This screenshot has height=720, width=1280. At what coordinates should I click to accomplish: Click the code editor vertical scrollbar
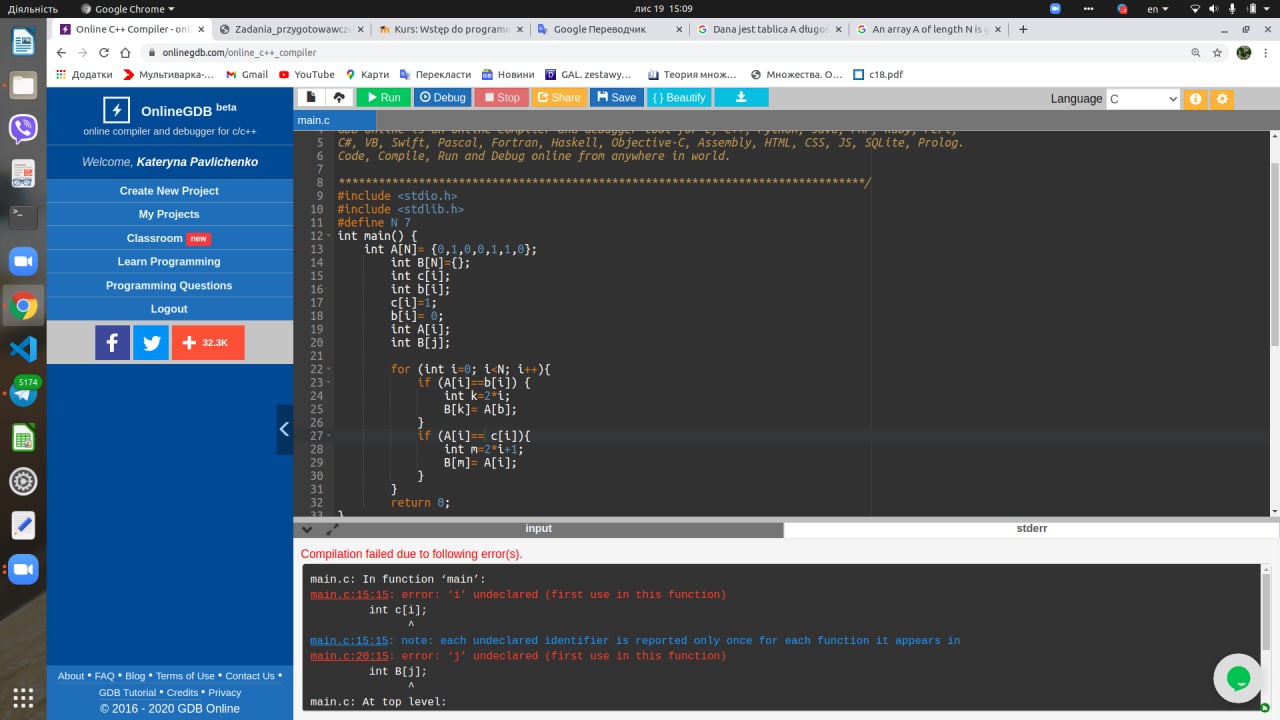pyautogui.click(x=1274, y=250)
